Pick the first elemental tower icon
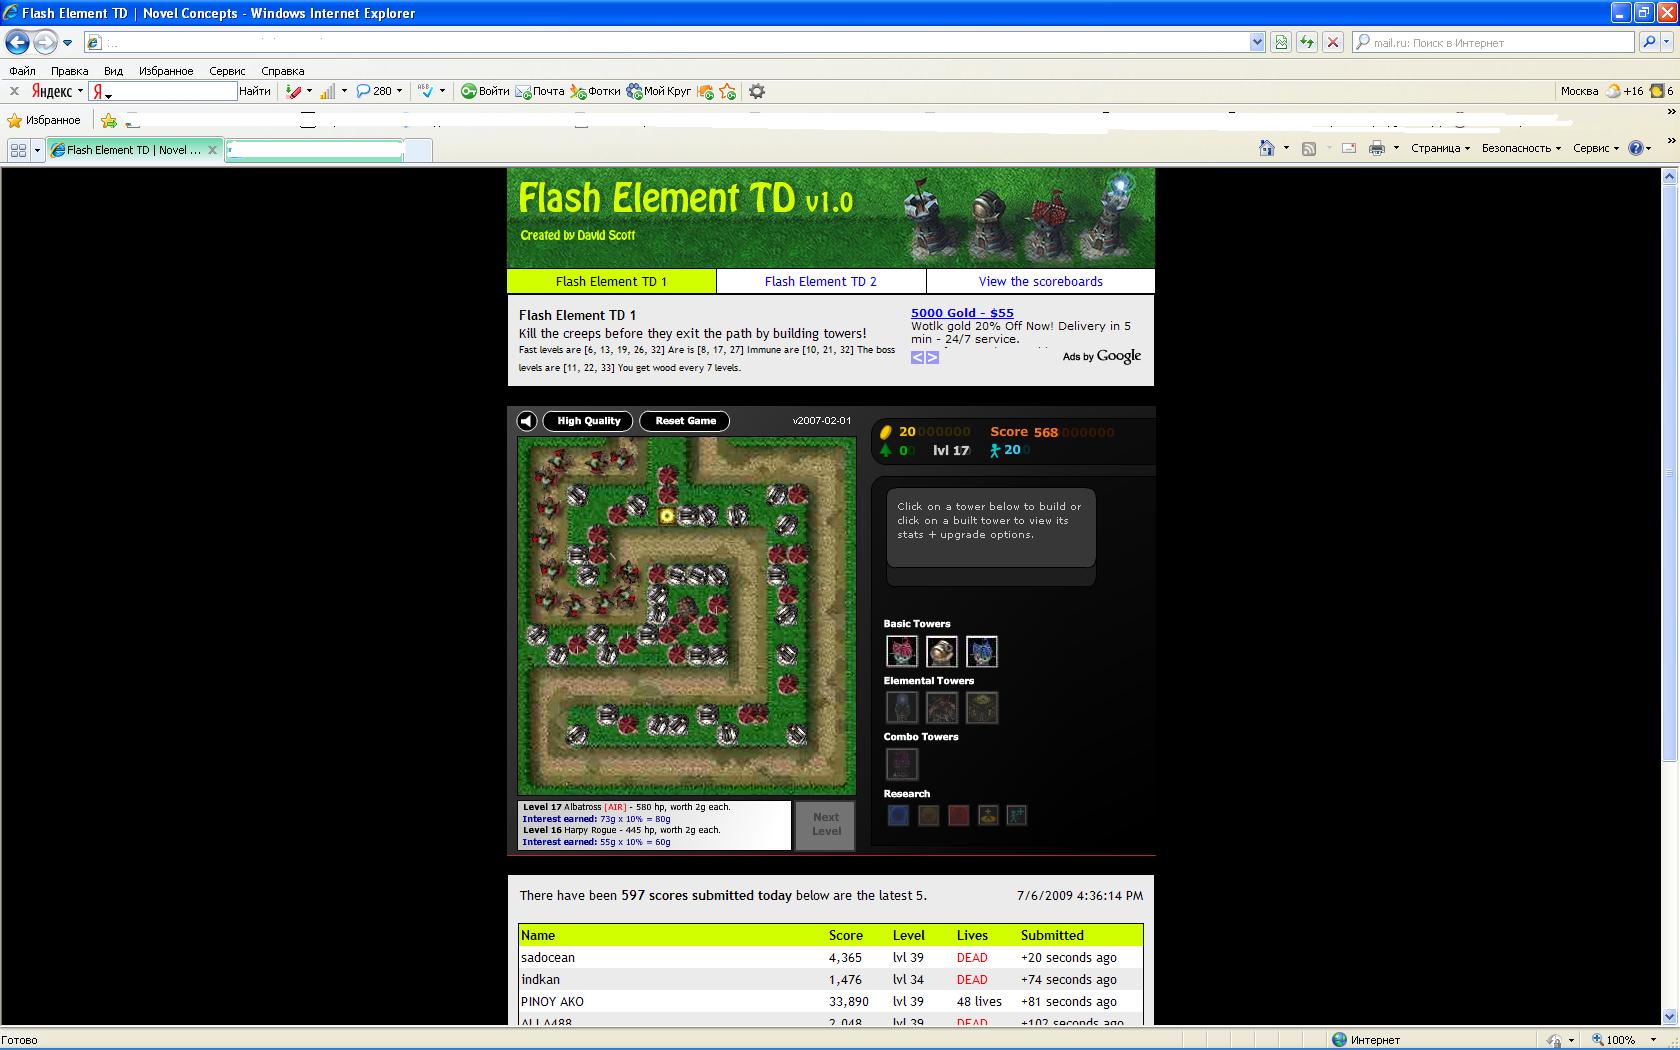The width and height of the screenshot is (1680, 1050). click(x=901, y=708)
